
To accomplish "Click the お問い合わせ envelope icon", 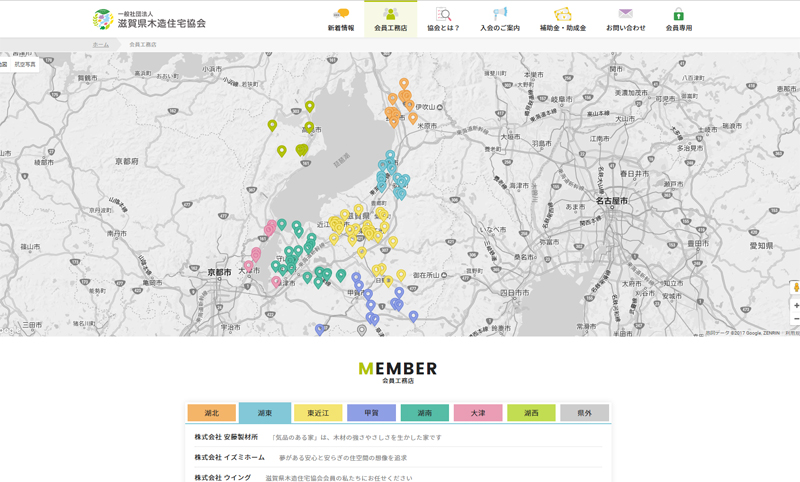I will pos(625,14).
